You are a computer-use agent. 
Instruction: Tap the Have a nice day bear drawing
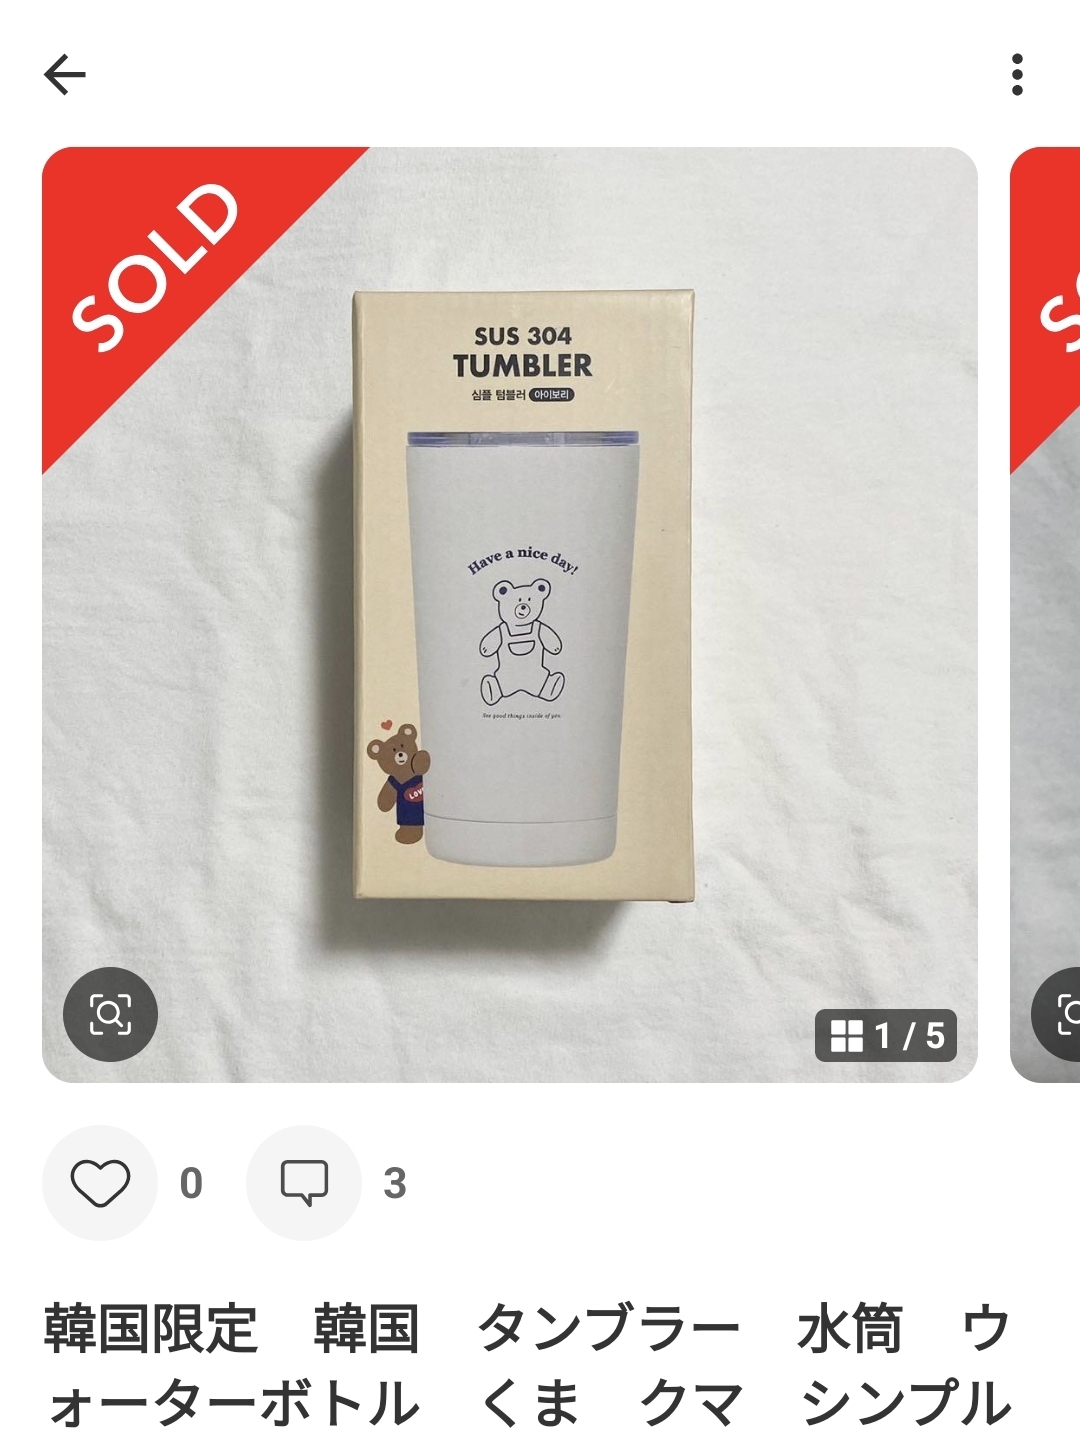522,630
